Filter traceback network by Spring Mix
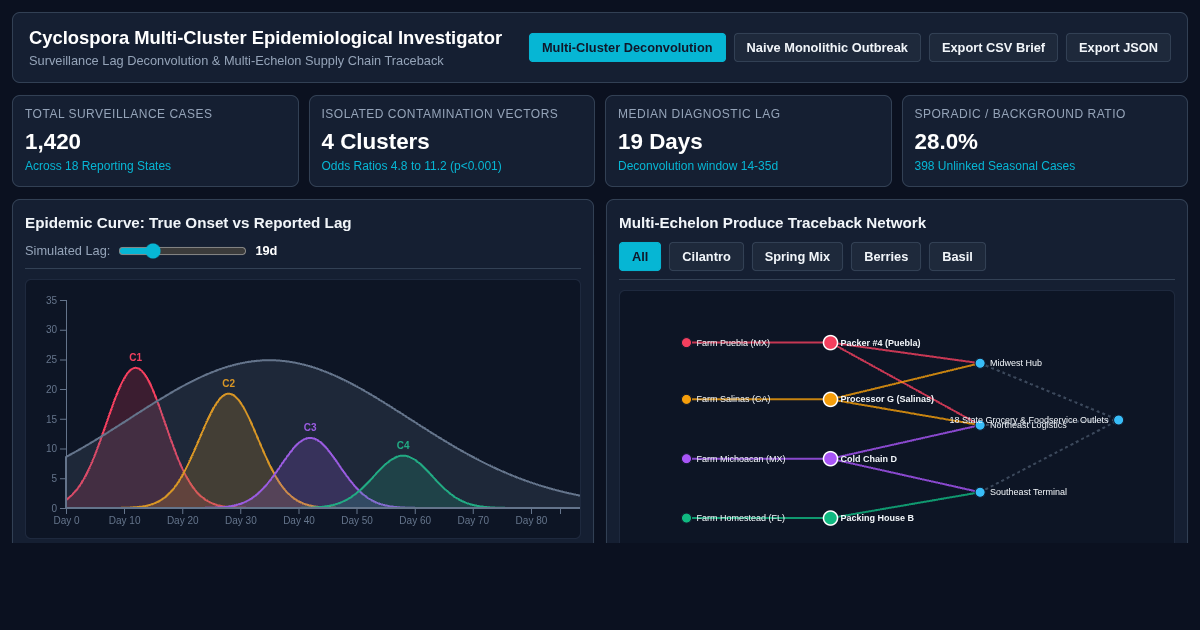 (797, 256)
